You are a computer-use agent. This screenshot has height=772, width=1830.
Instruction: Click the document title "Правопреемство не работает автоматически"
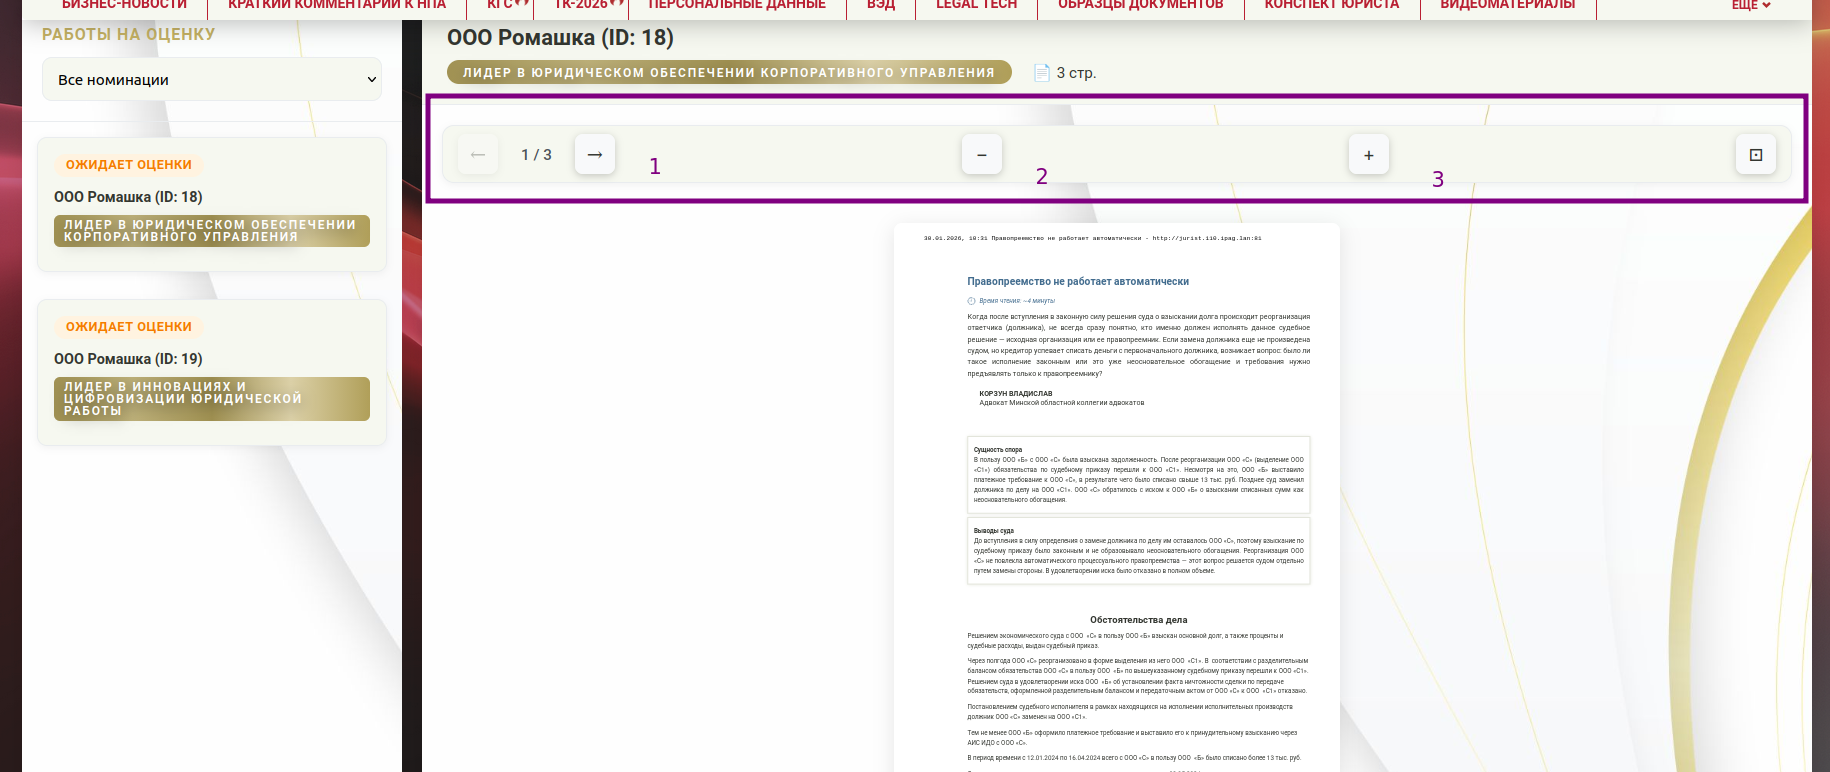(x=1078, y=282)
